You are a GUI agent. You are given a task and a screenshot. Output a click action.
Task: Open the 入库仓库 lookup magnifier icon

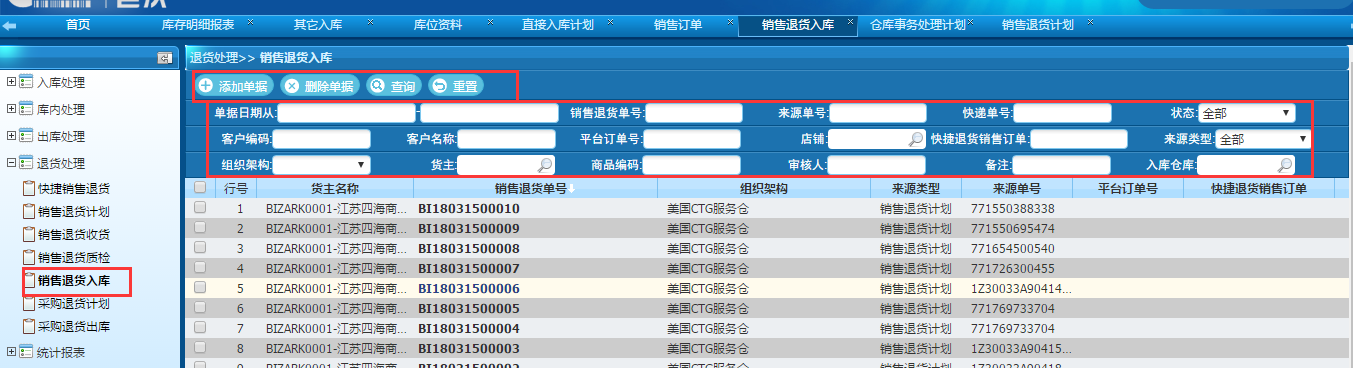click(1285, 165)
